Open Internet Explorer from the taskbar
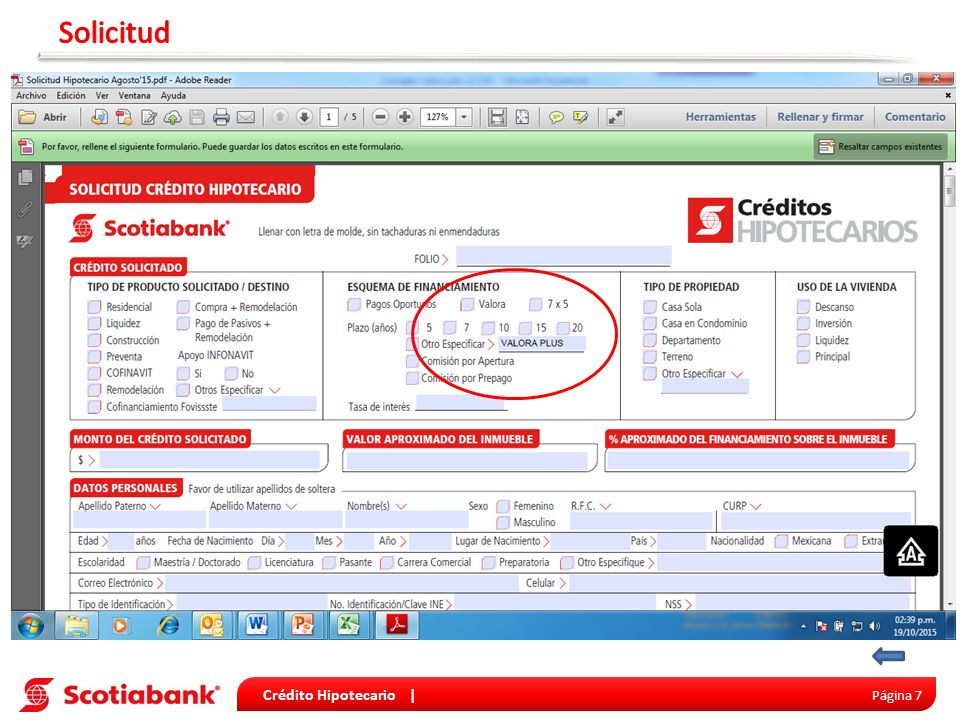 point(168,625)
